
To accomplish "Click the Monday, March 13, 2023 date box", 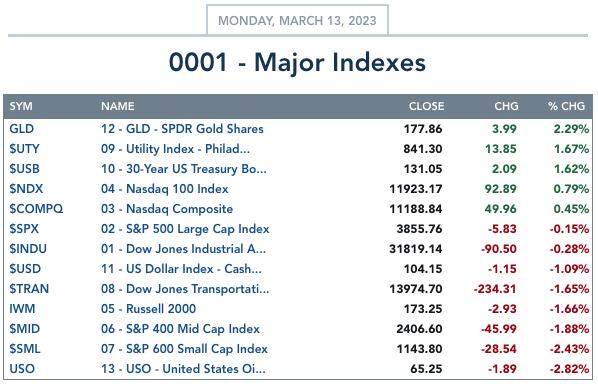I will coord(297,20).
